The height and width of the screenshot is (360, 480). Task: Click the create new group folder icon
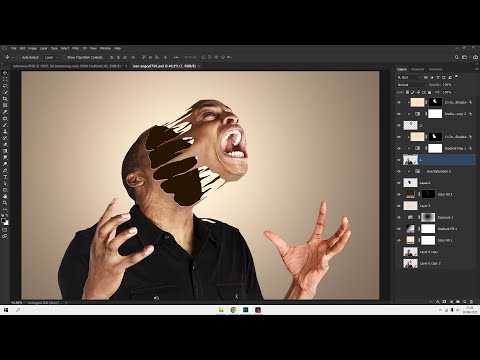(458, 302)
